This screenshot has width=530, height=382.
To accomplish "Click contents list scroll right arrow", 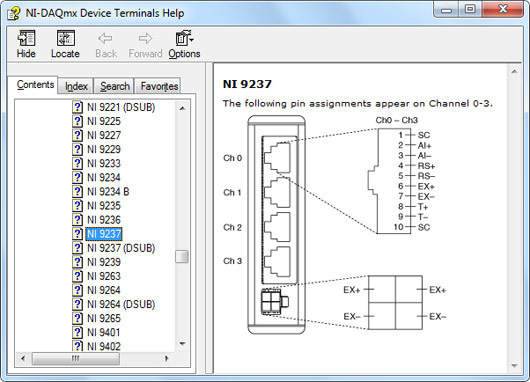I will (x=167, y=358).
